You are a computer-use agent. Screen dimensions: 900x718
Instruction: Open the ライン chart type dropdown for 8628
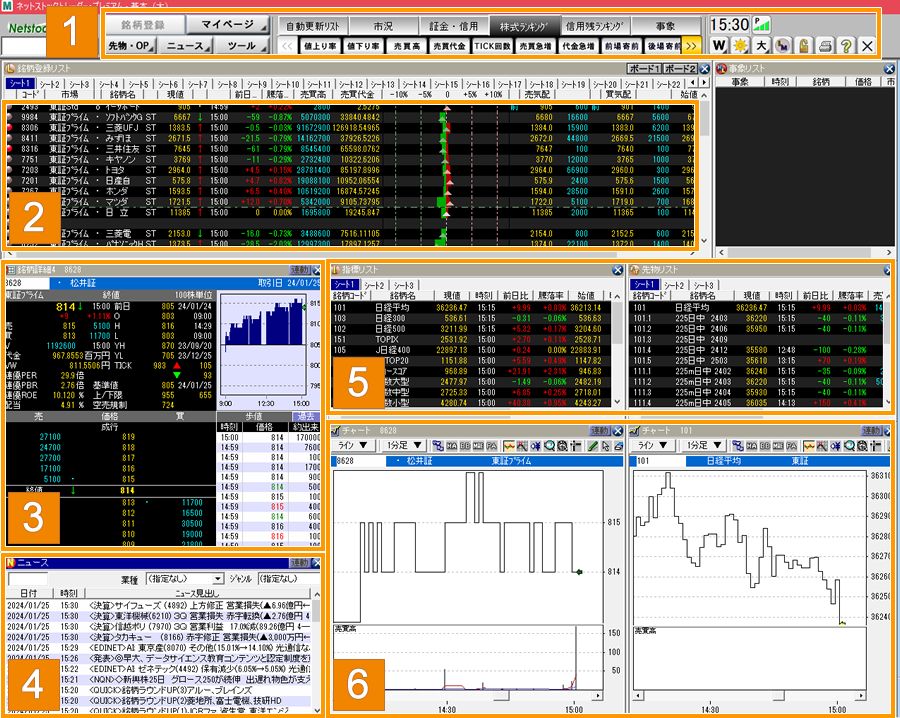point(351,445)
